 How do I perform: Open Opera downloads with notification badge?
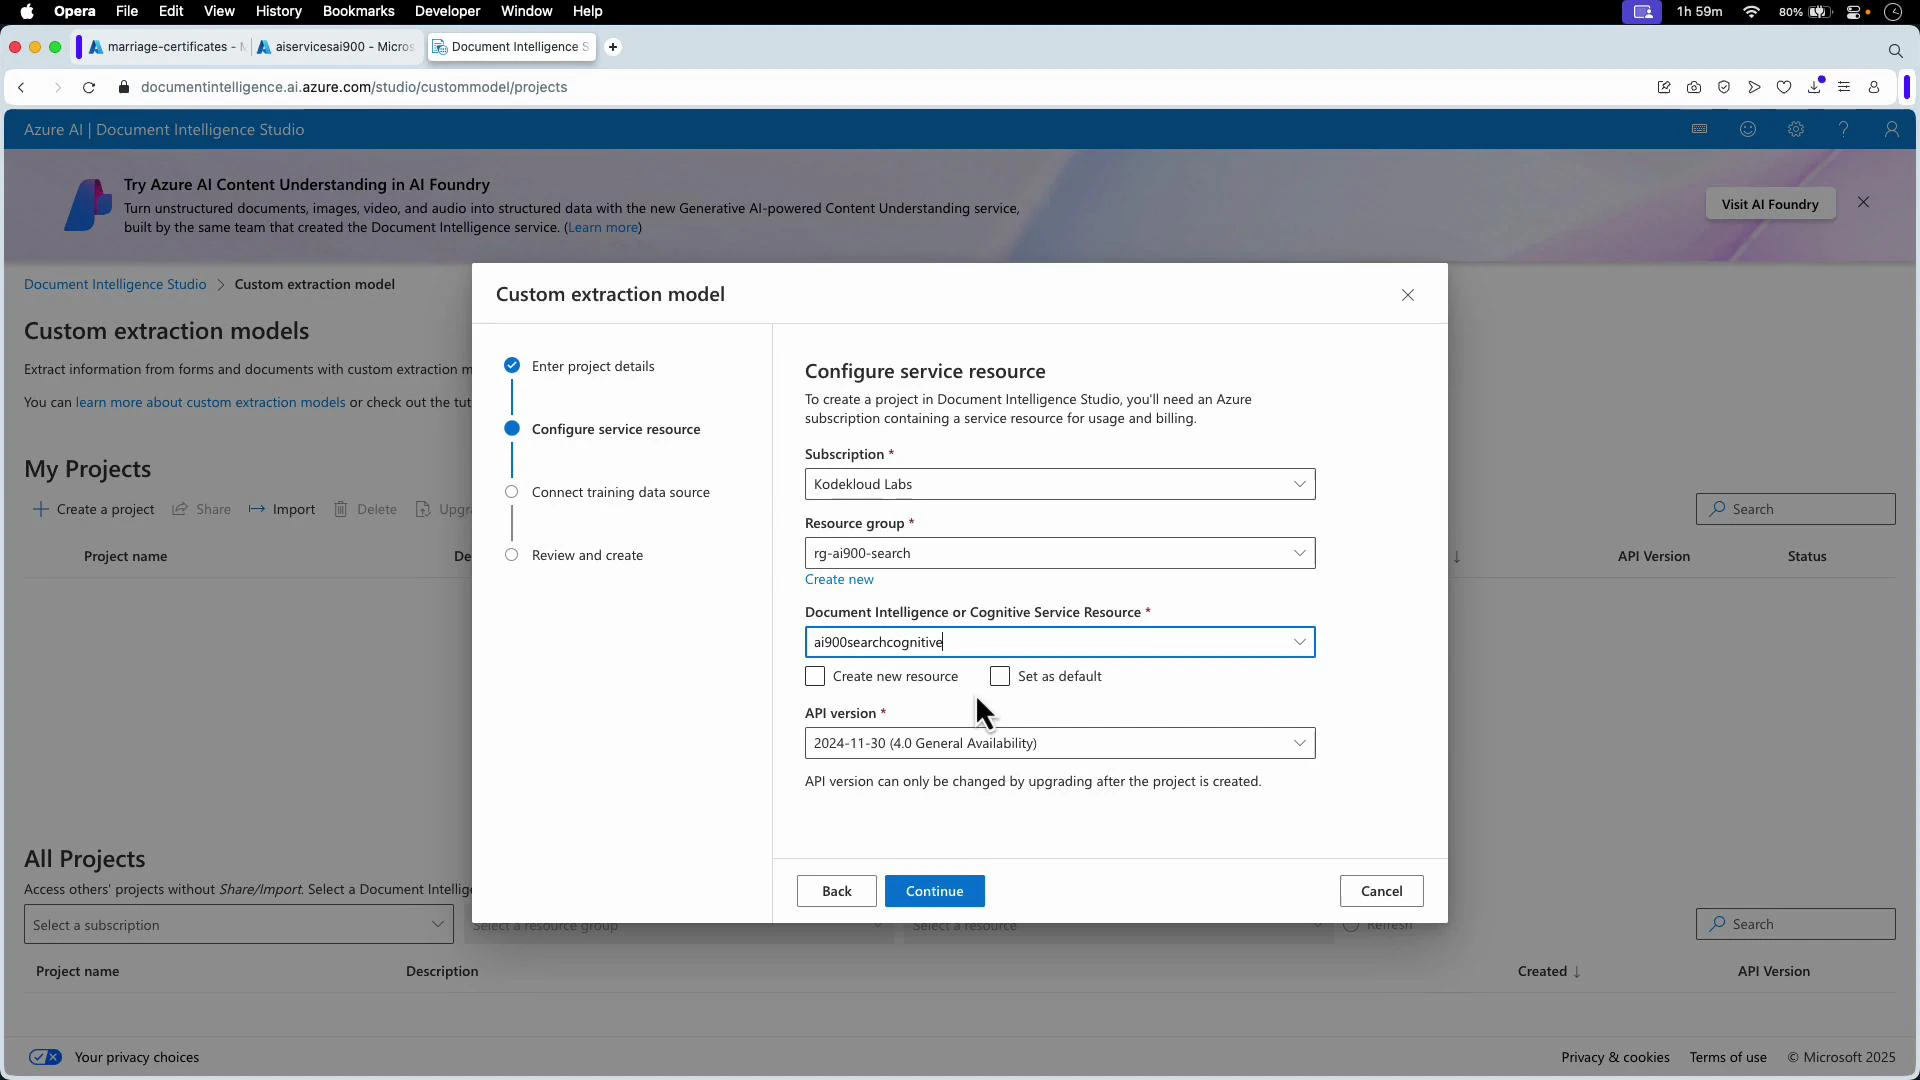point(1814,87)
